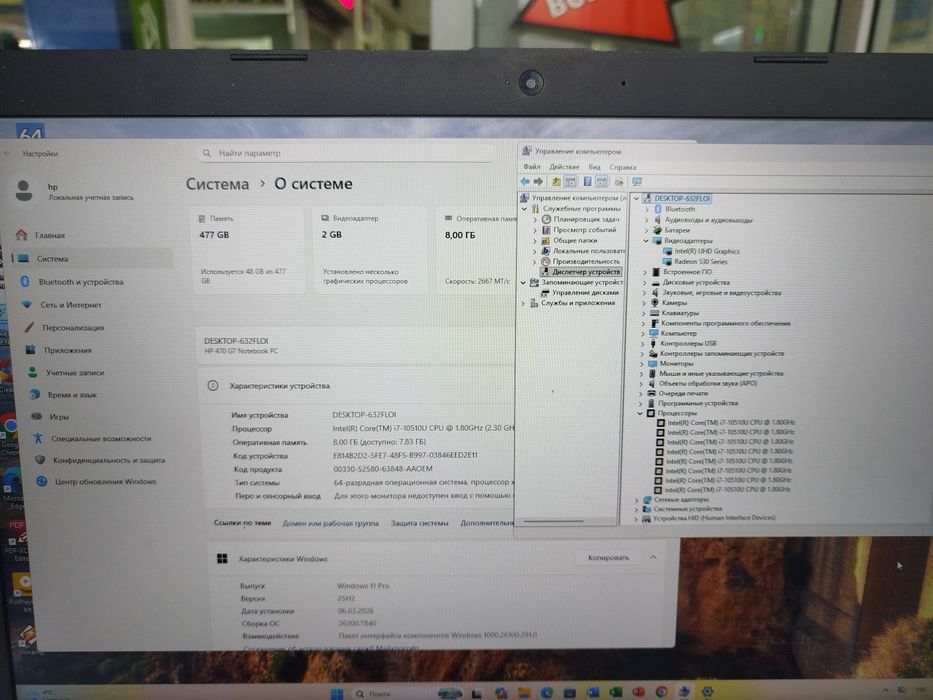The image size is (933, 700).
Task: Open Домен или рабочая группа link
Action: coord(330,523)
